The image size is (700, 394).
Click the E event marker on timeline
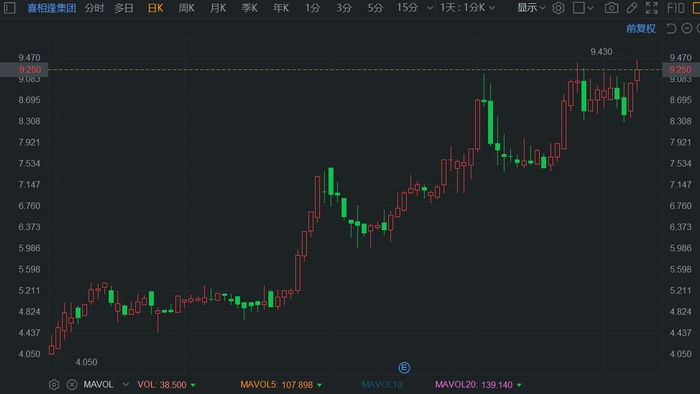[404, 368]
